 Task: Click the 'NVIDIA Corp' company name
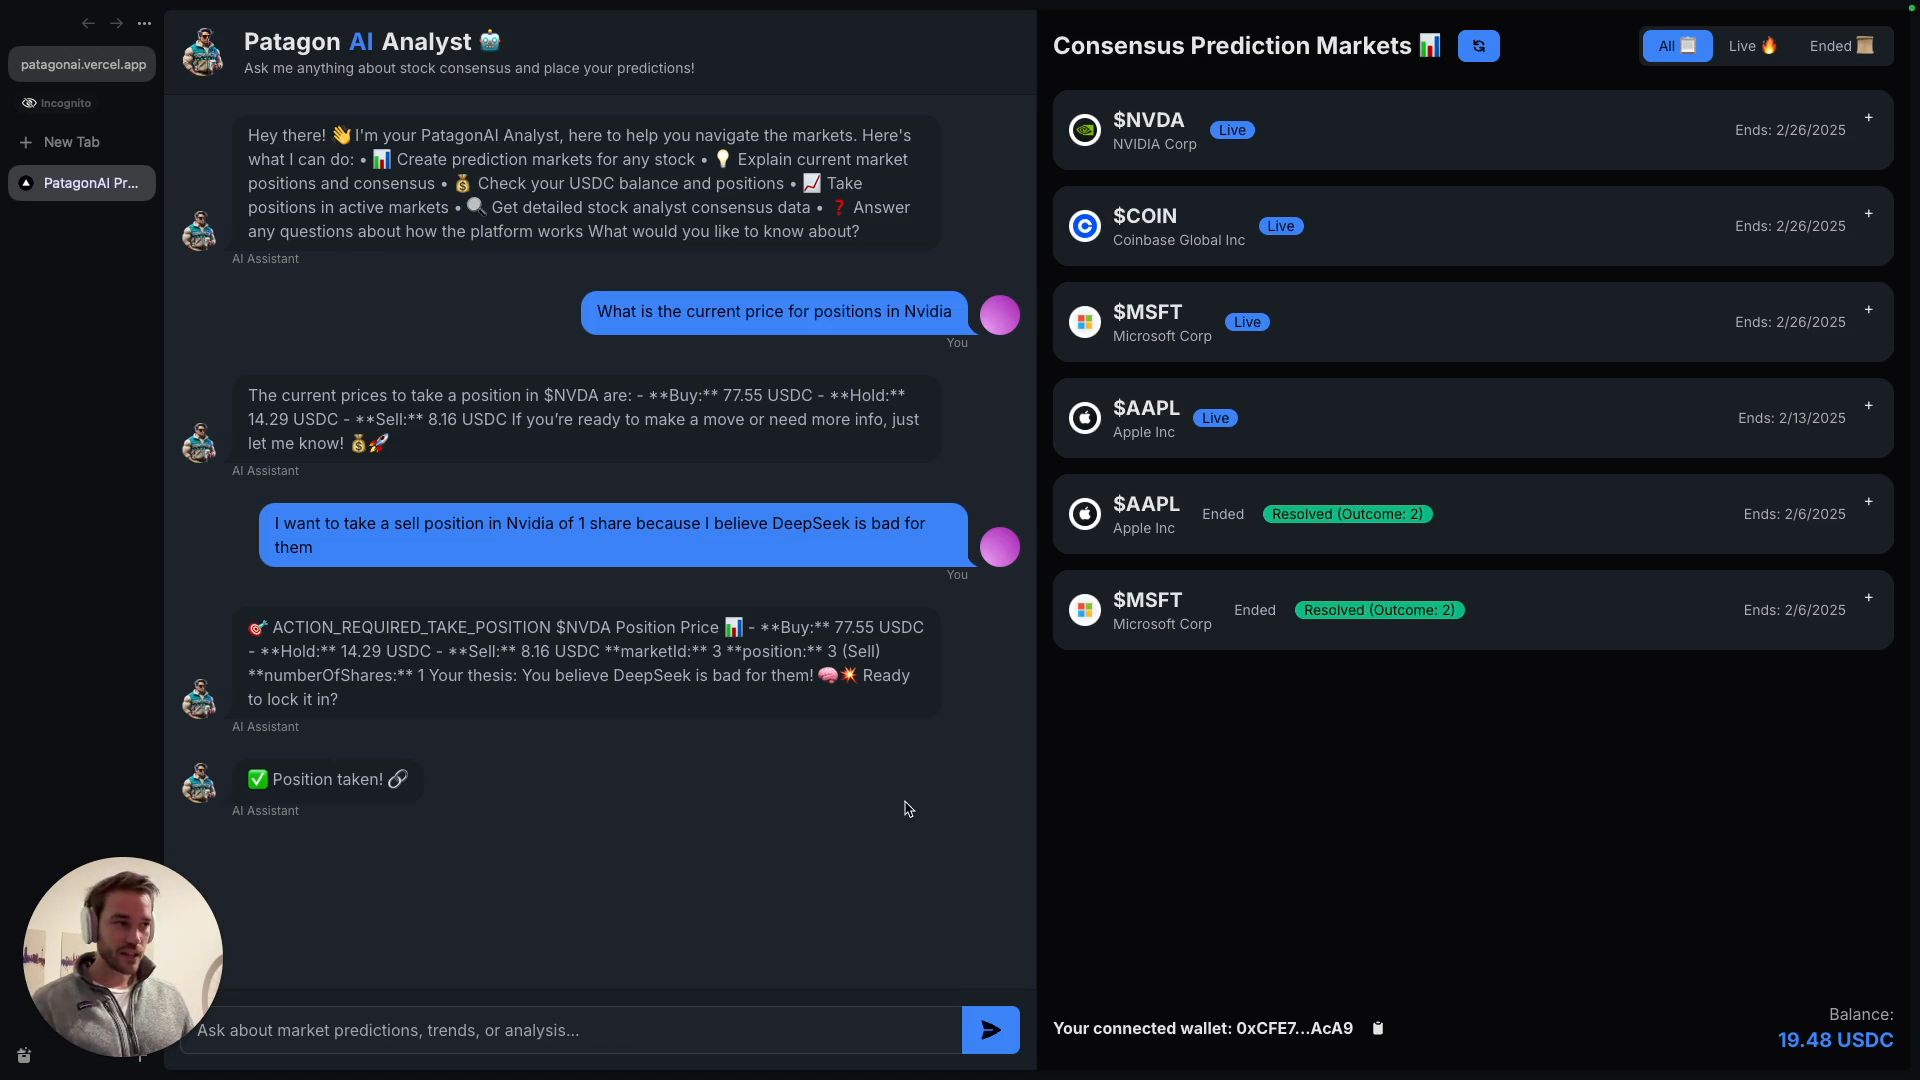1155,144
